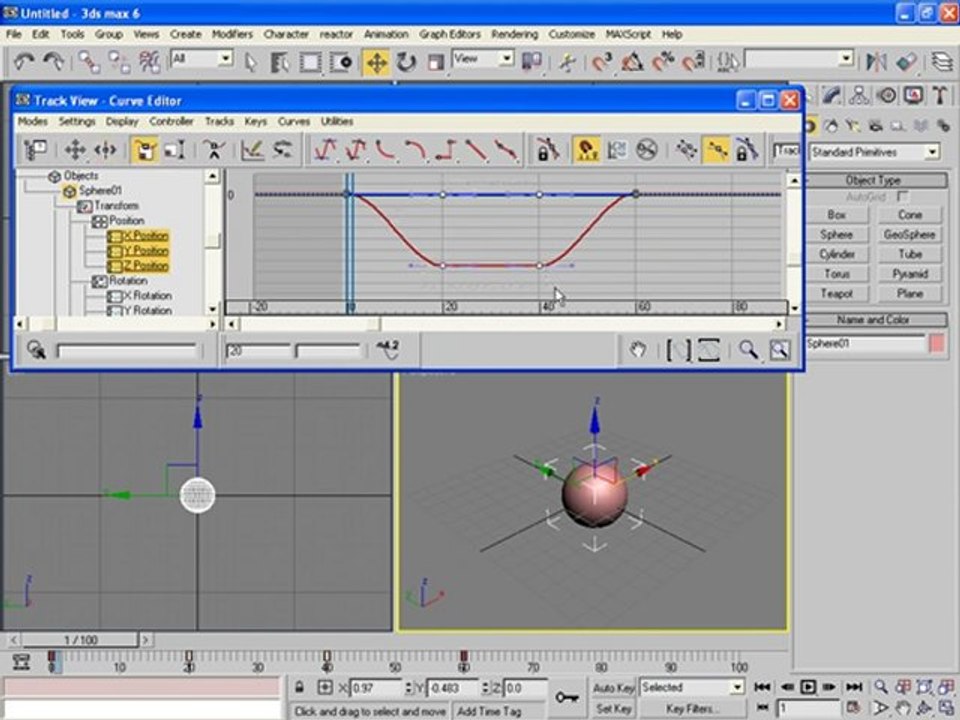The height and width of the screenshot is (720, 960).
Task: Click the Undo arrow in main toolbar
Action: pos(24,61)
